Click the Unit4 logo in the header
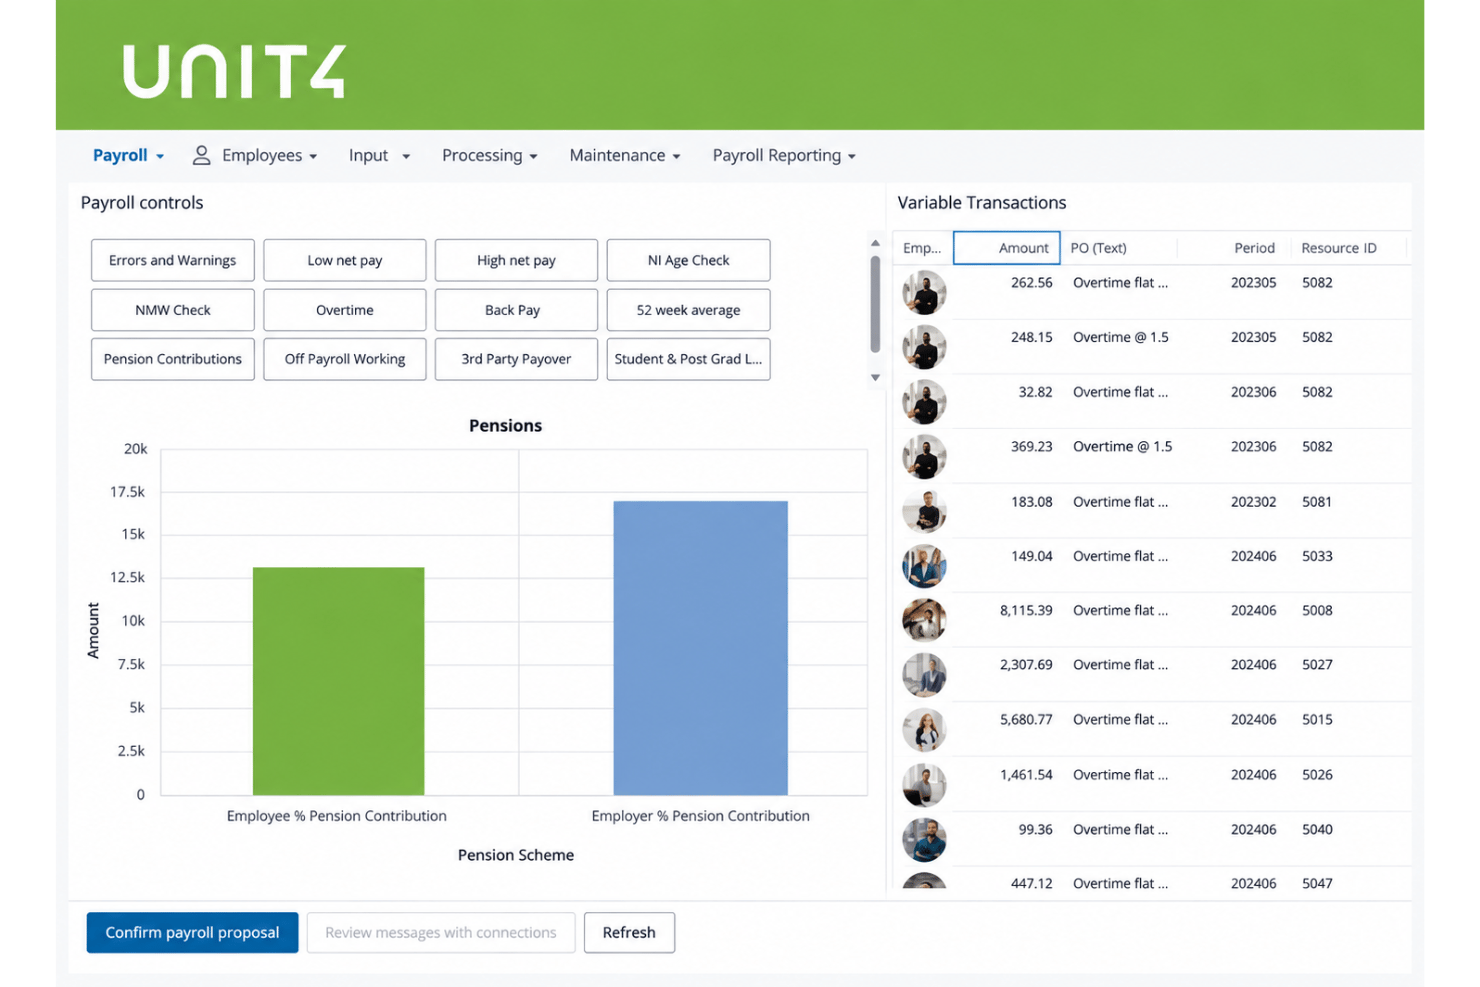This screenshot has height=987, width=1480. click(x=234, y=71)
